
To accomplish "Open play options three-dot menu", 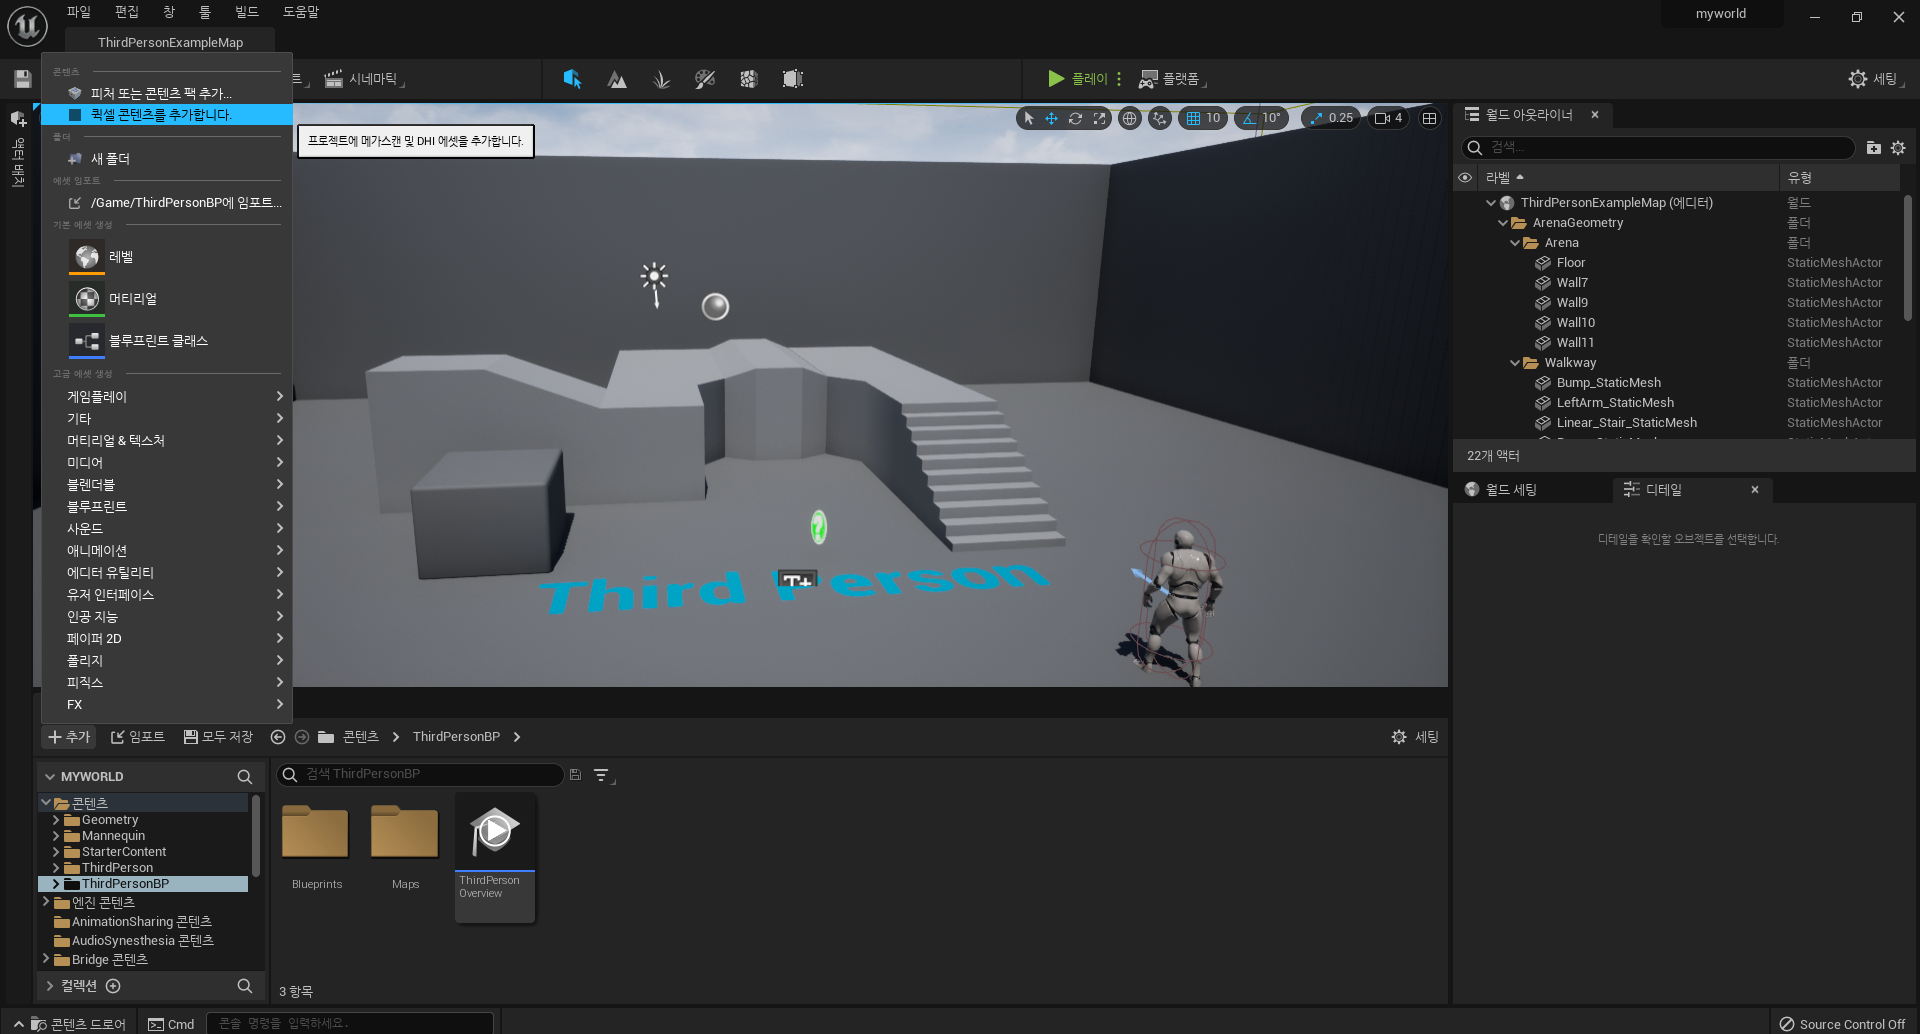I will pos(1119,79).
